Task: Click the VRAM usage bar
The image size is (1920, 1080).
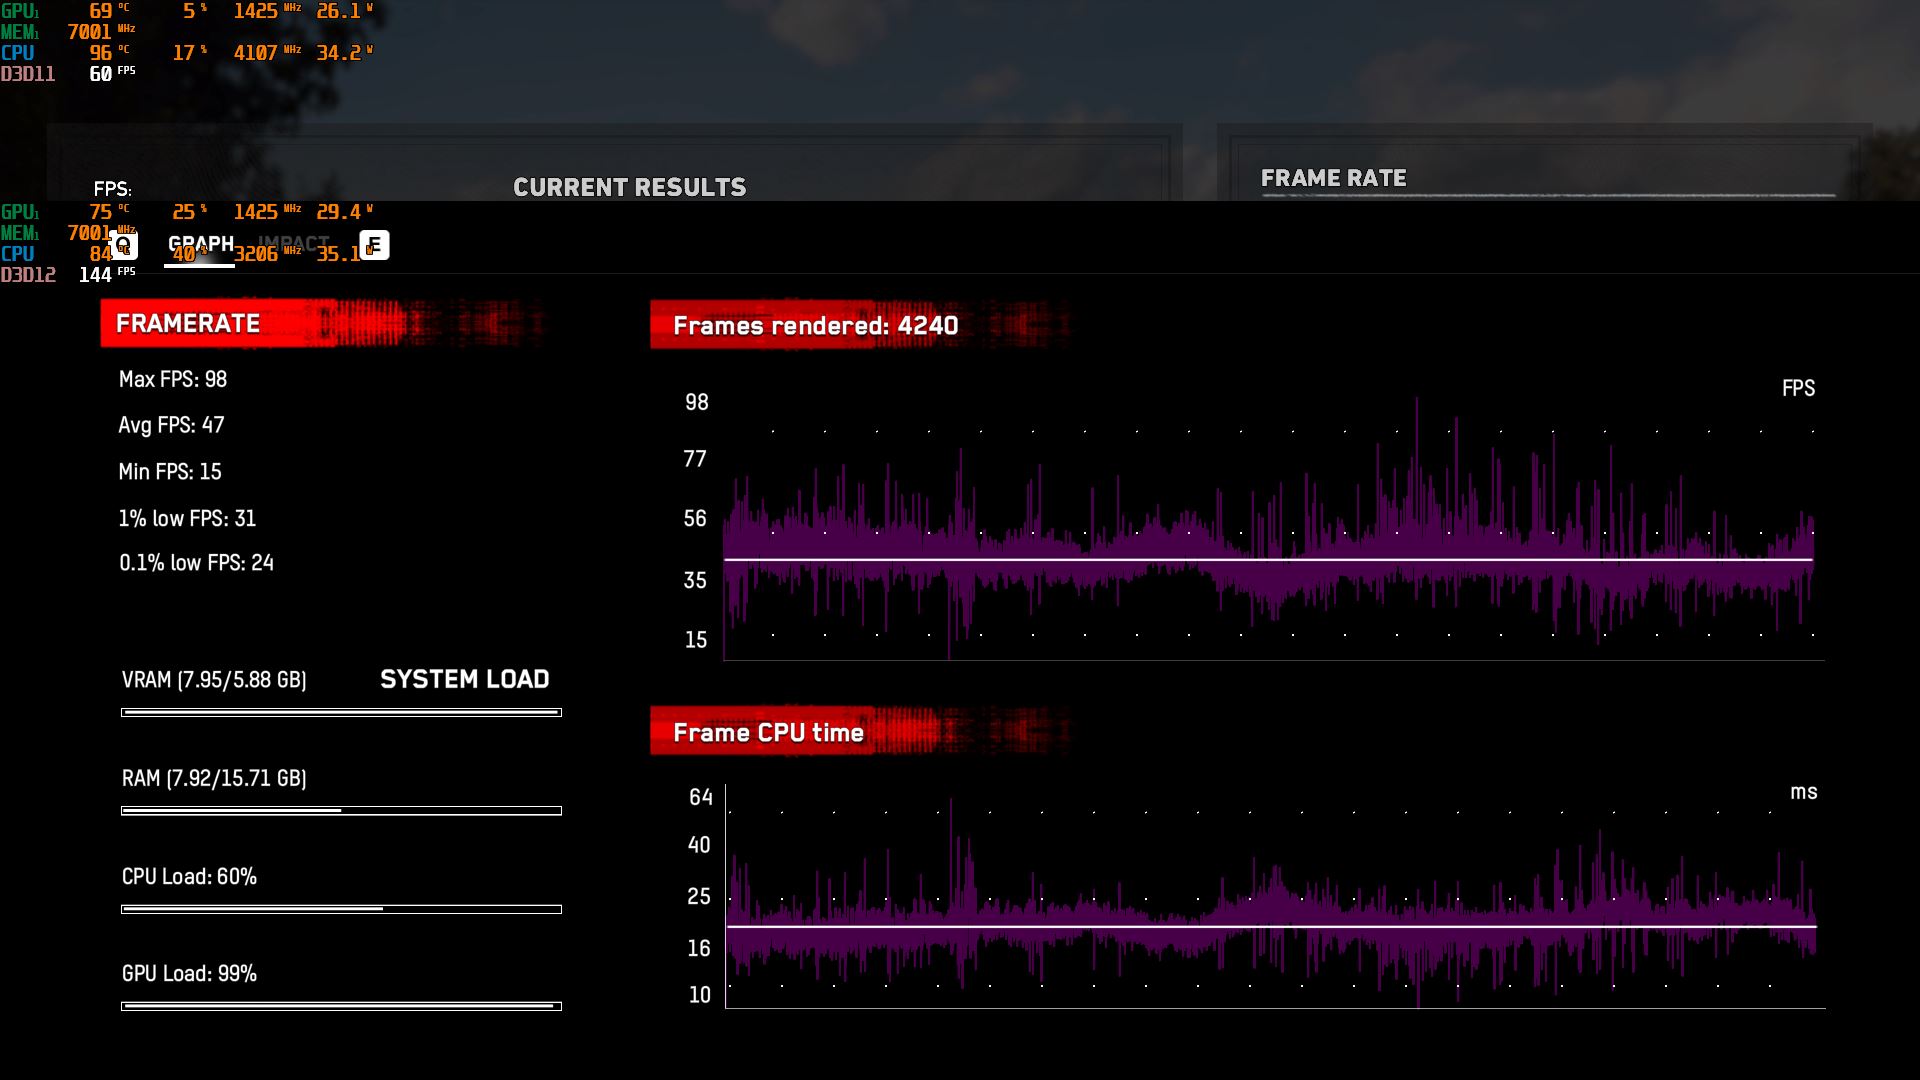Action: 341,713
